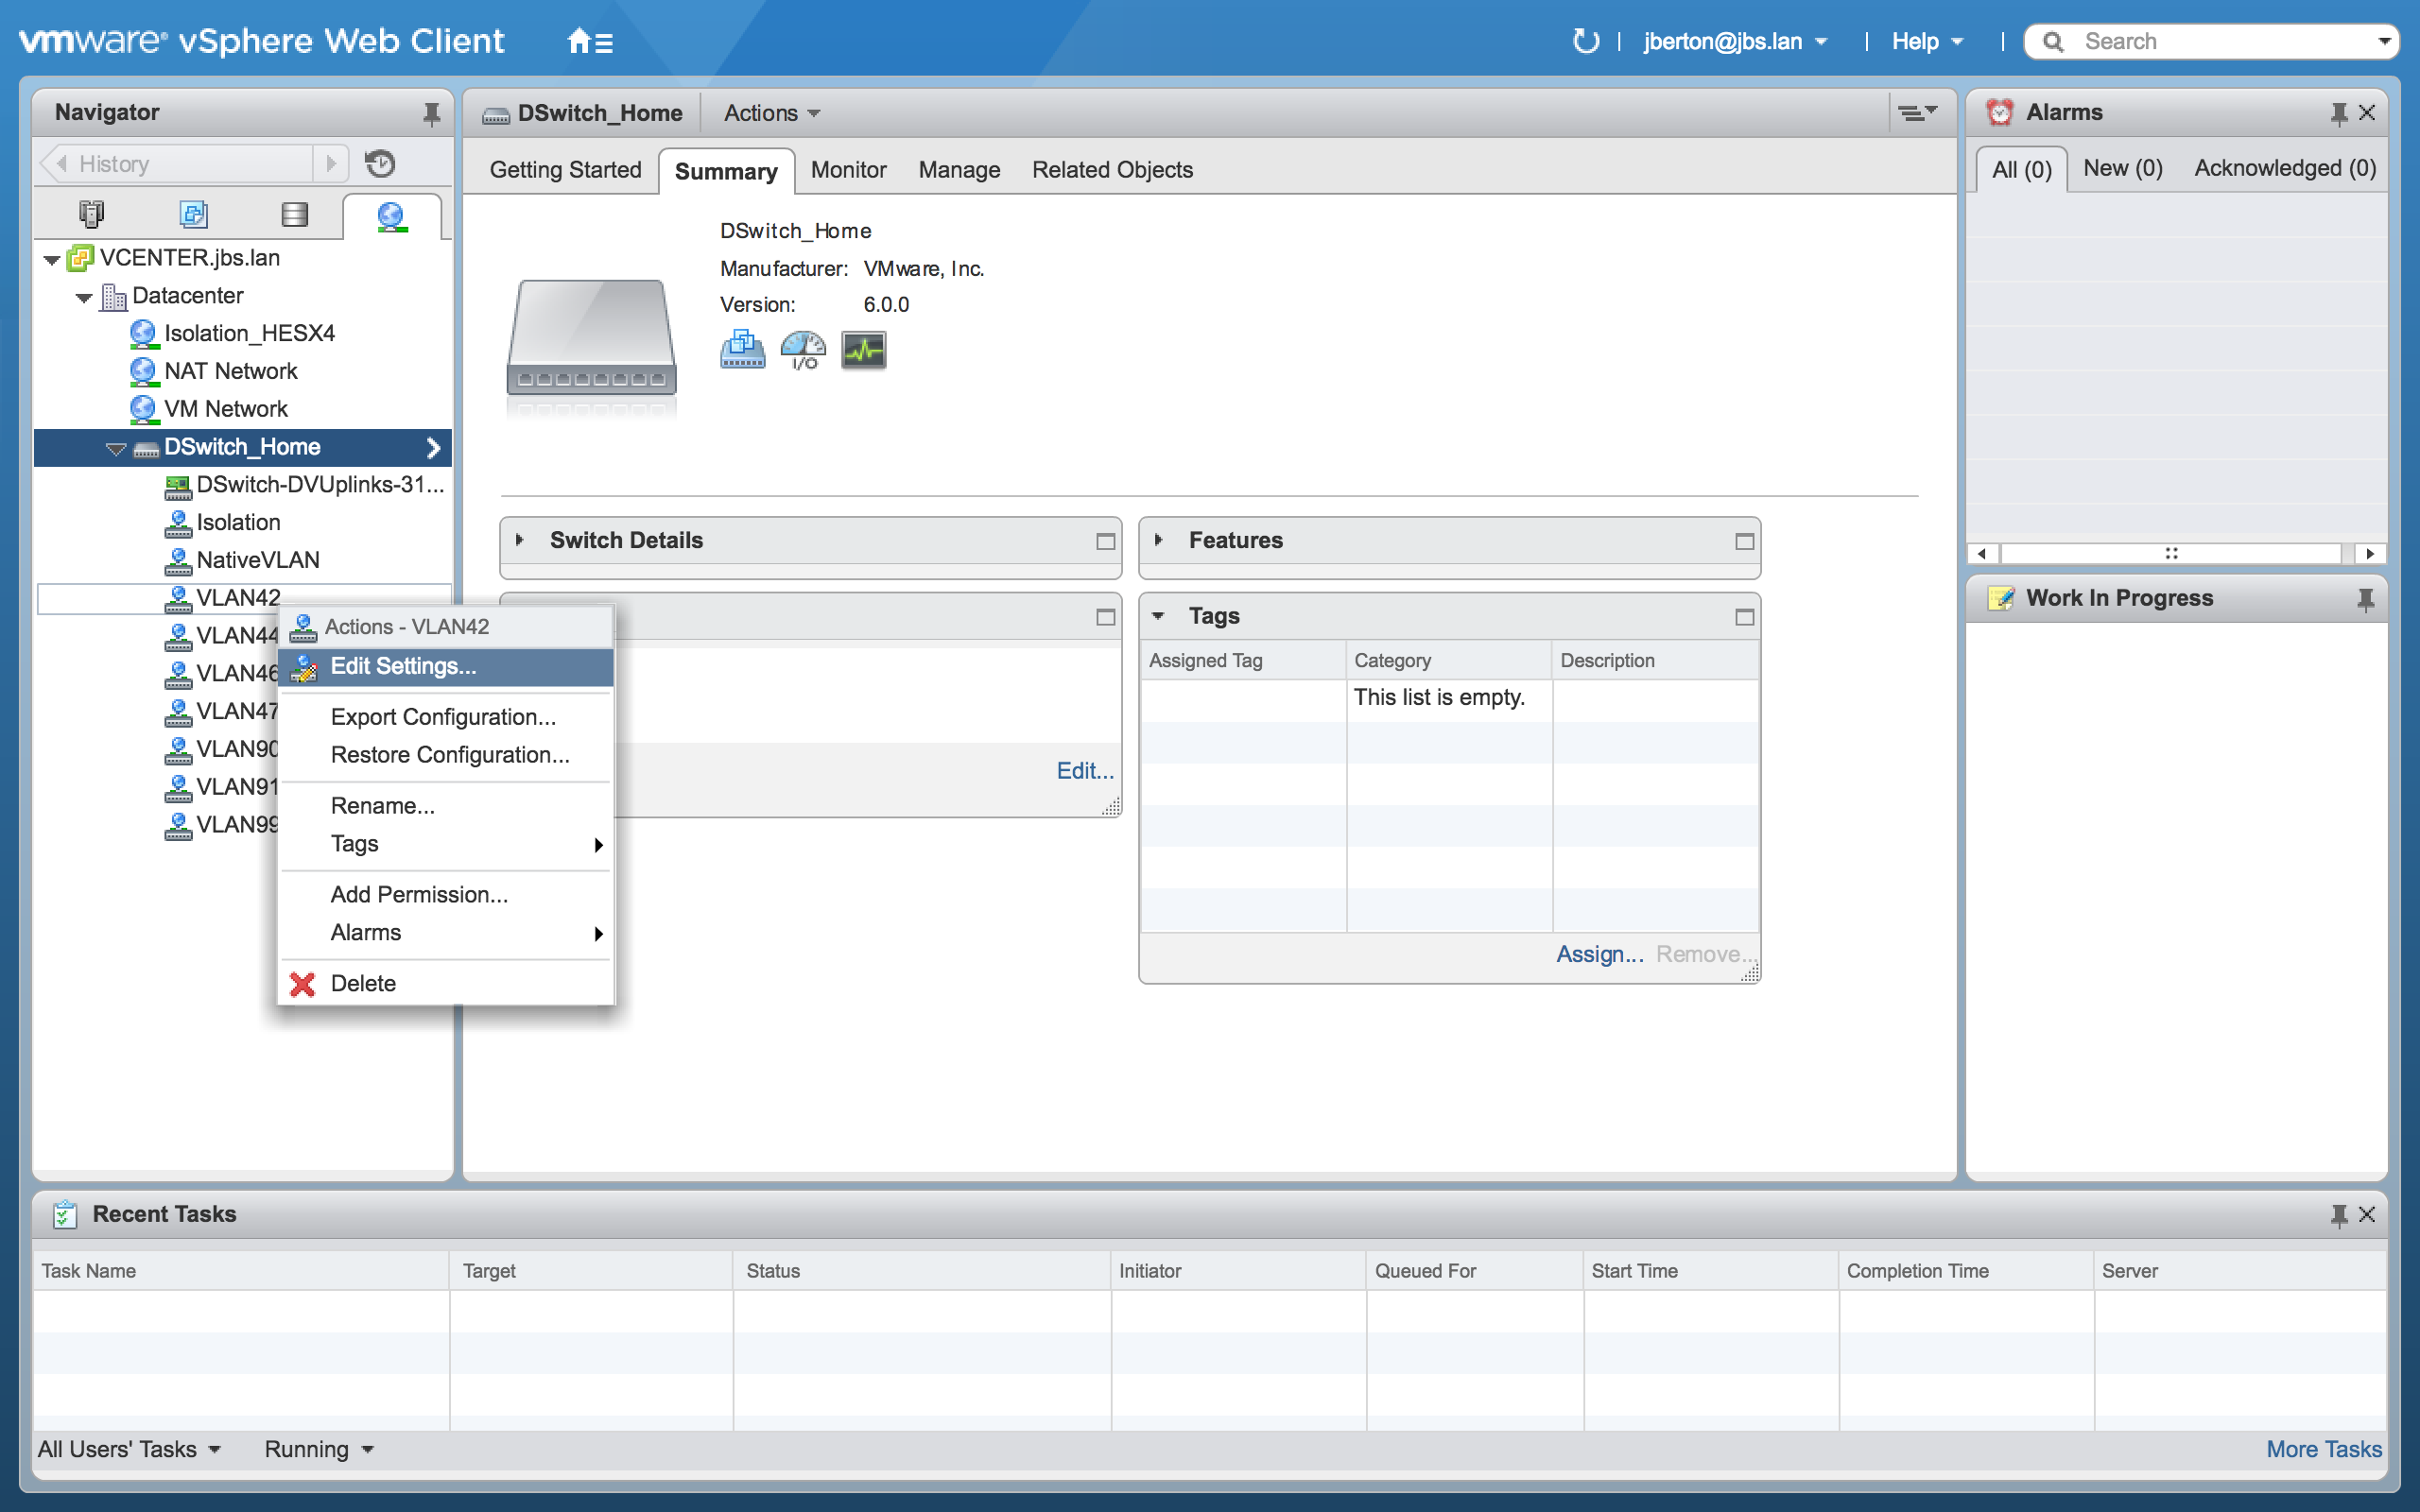Choose Add Permission from context menu
The height and width of the screenshot is (1512, 2420).
click(x=446, y=895)
